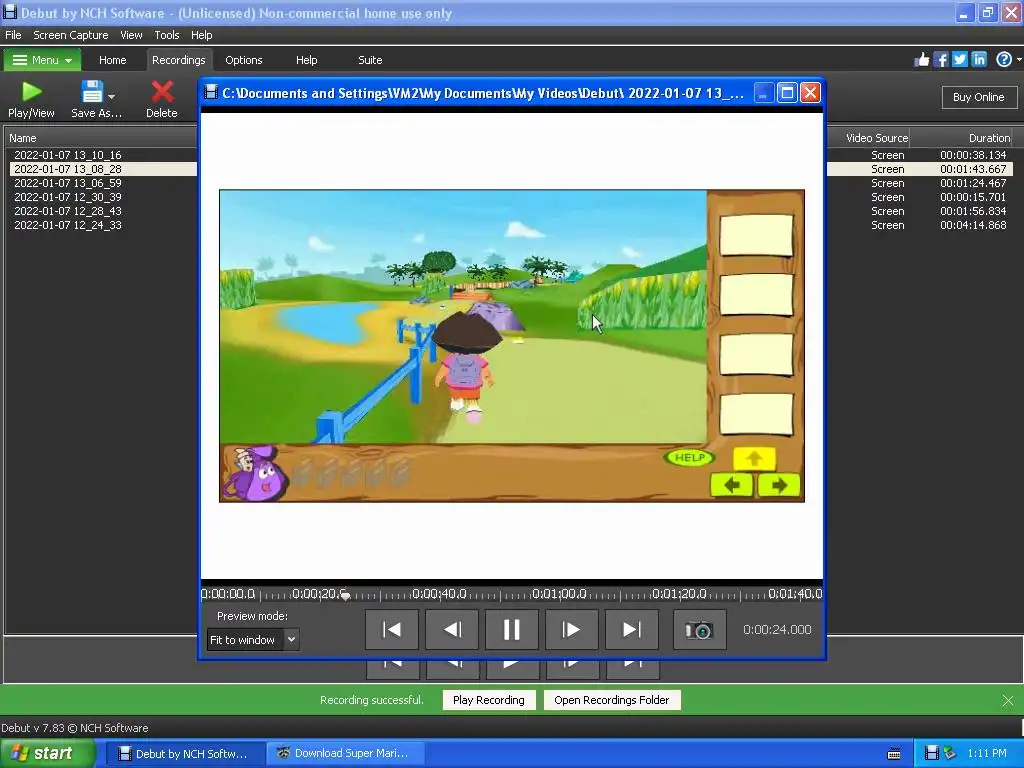Click the video preview frame
Image resolution: width=1024 pixels, height=768 pixels.
point(511,345)
